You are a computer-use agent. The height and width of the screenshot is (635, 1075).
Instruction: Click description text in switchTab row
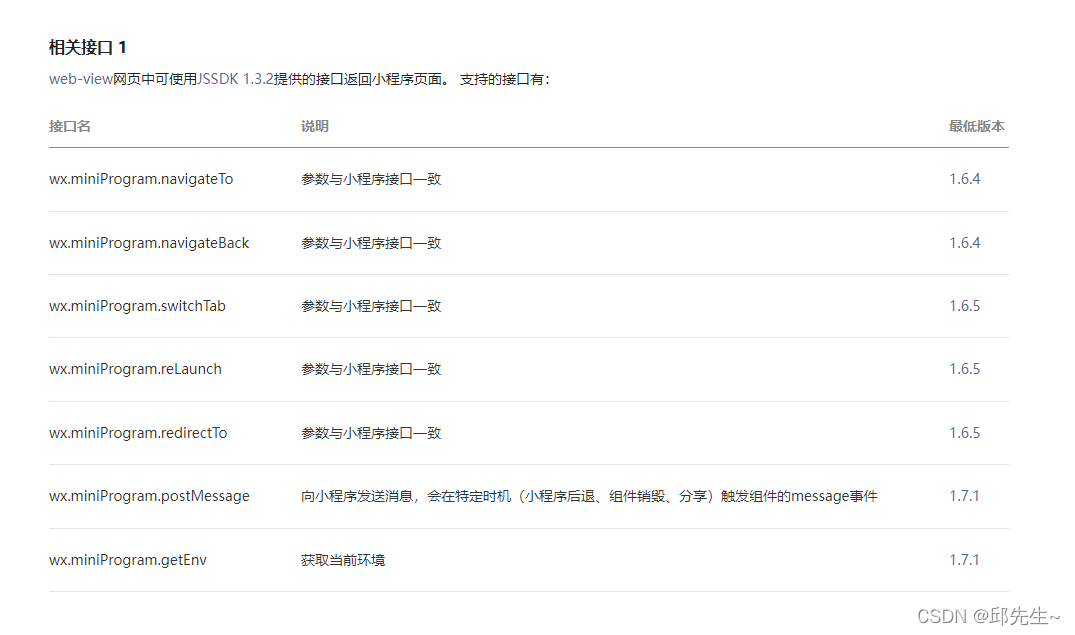tap(371, 306)
